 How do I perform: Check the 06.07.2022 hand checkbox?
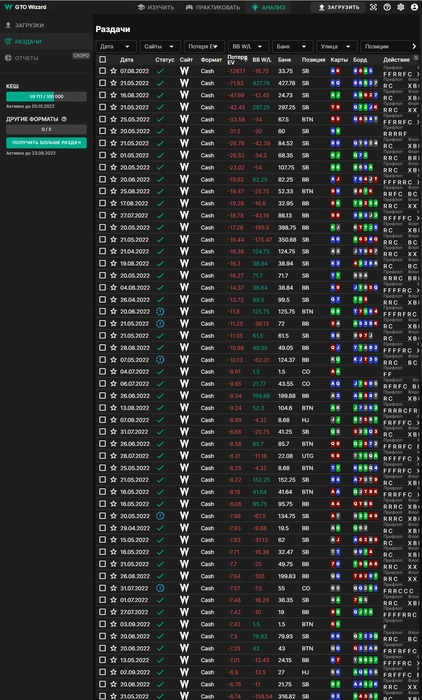point(103,383)
